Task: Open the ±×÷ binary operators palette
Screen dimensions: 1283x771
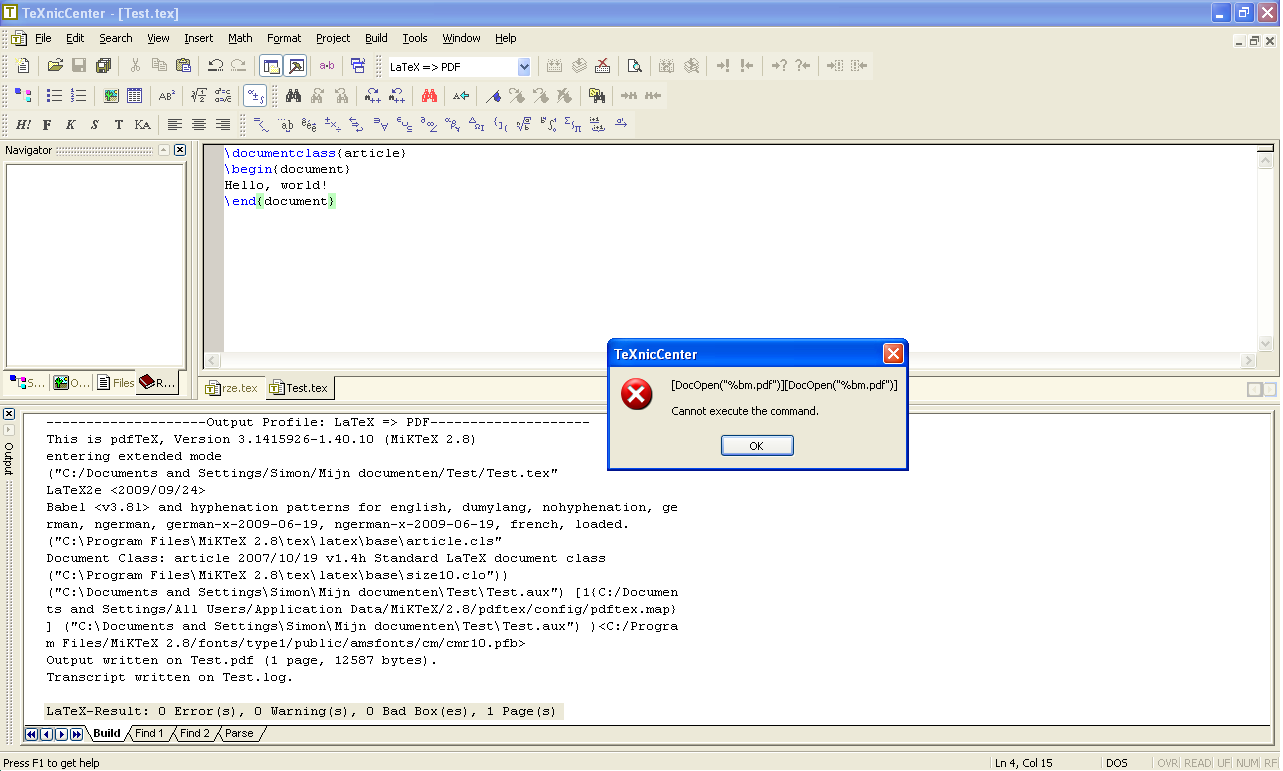Action: click(333, 125)
